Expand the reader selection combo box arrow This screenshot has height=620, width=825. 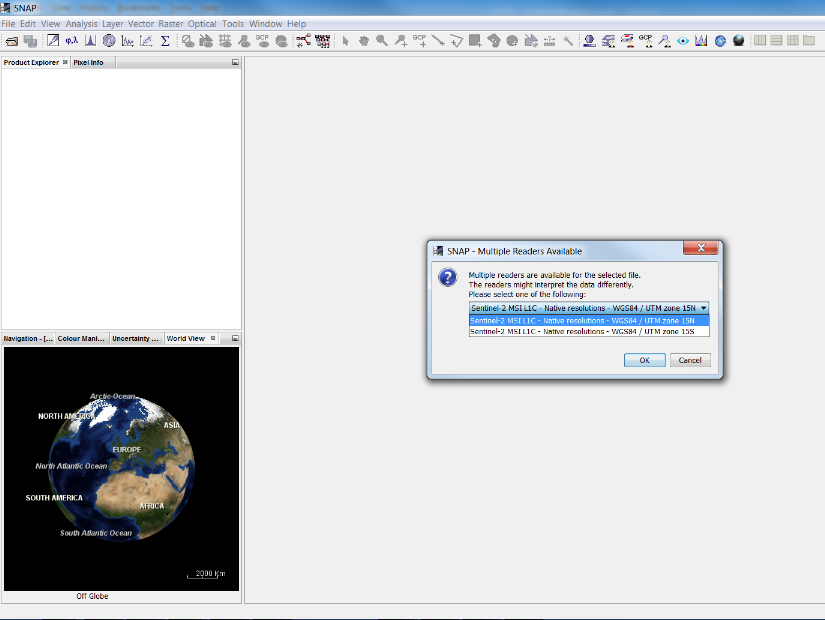pos(703,308)
